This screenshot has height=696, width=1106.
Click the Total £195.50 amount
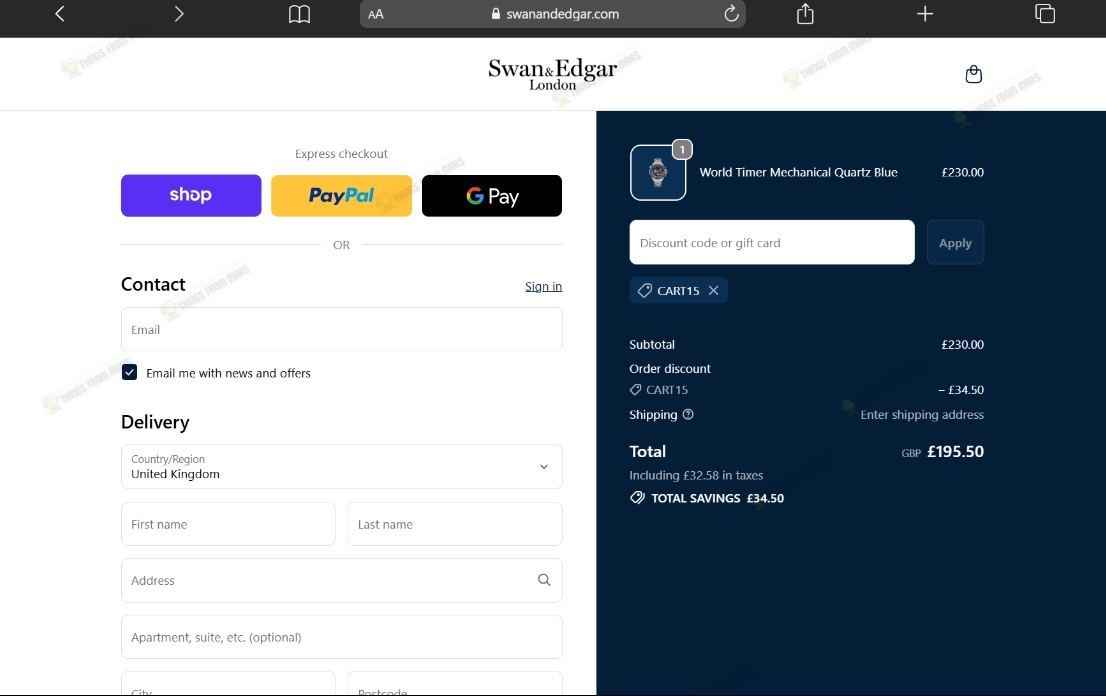955,451
